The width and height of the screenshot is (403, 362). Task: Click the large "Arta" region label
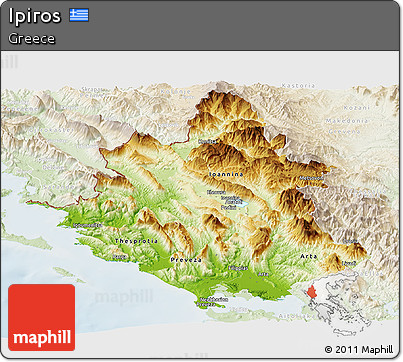(308, 256)
